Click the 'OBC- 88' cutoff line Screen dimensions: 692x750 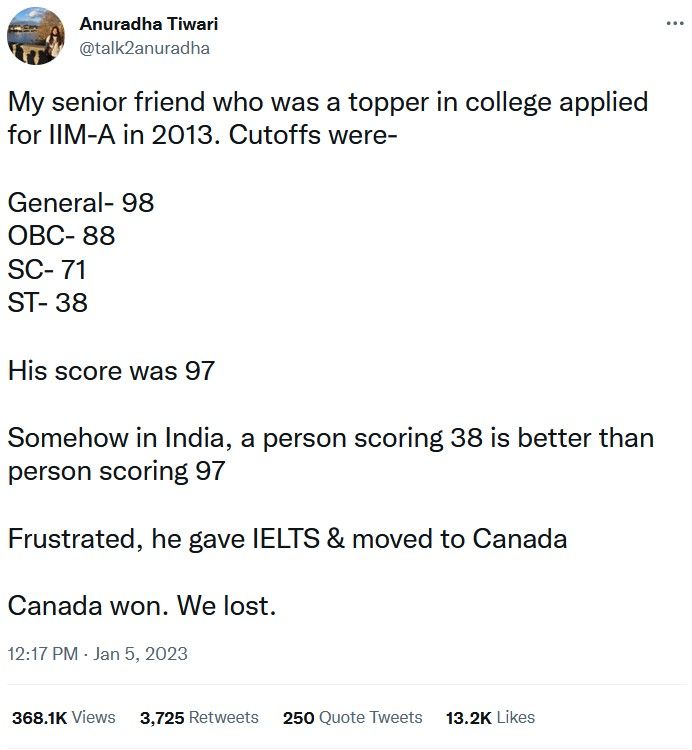pos(61,236)
